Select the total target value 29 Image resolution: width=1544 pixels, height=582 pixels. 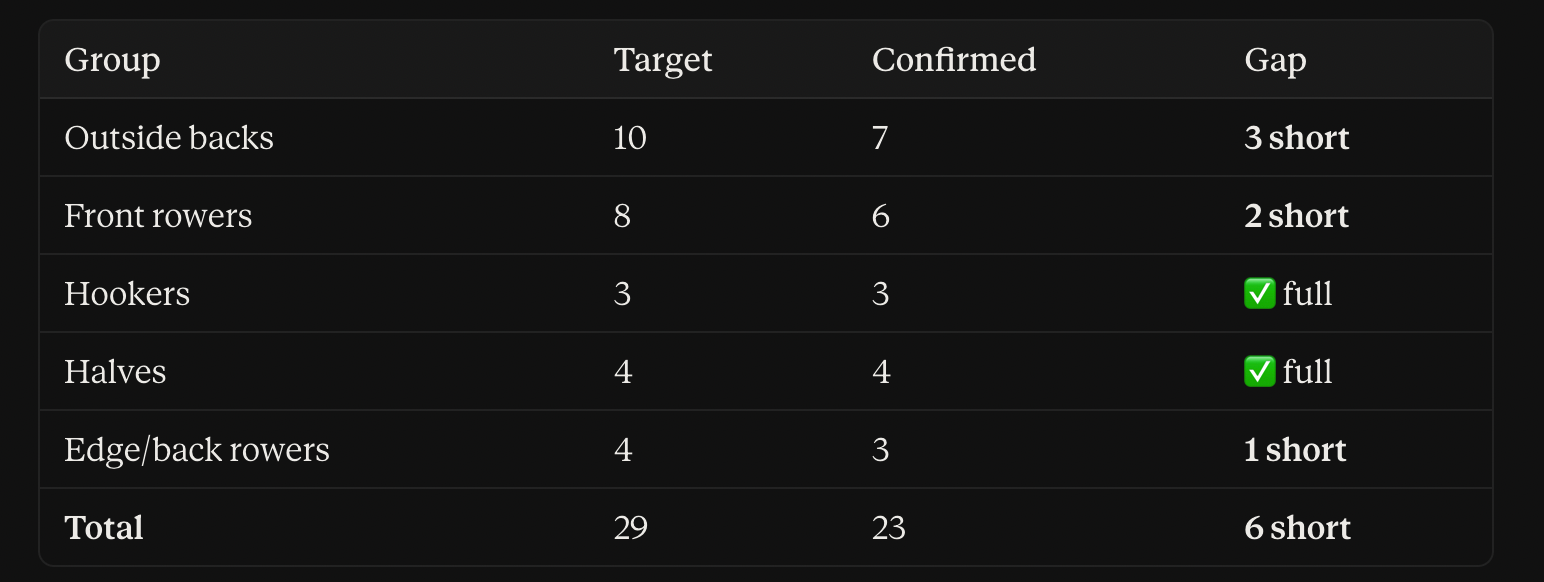(631, 528)
